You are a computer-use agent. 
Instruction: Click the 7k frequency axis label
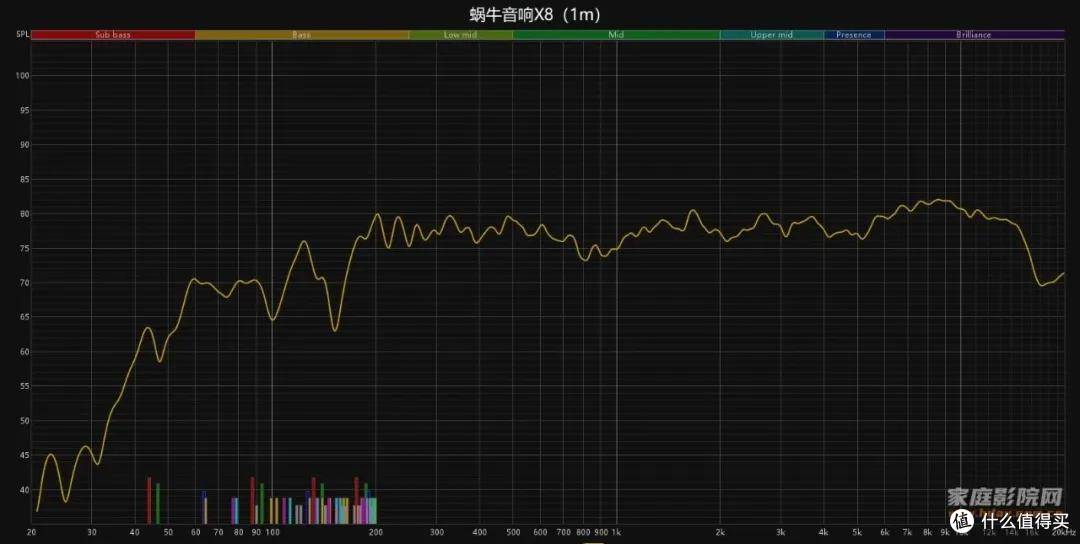[x=908, y=532]
